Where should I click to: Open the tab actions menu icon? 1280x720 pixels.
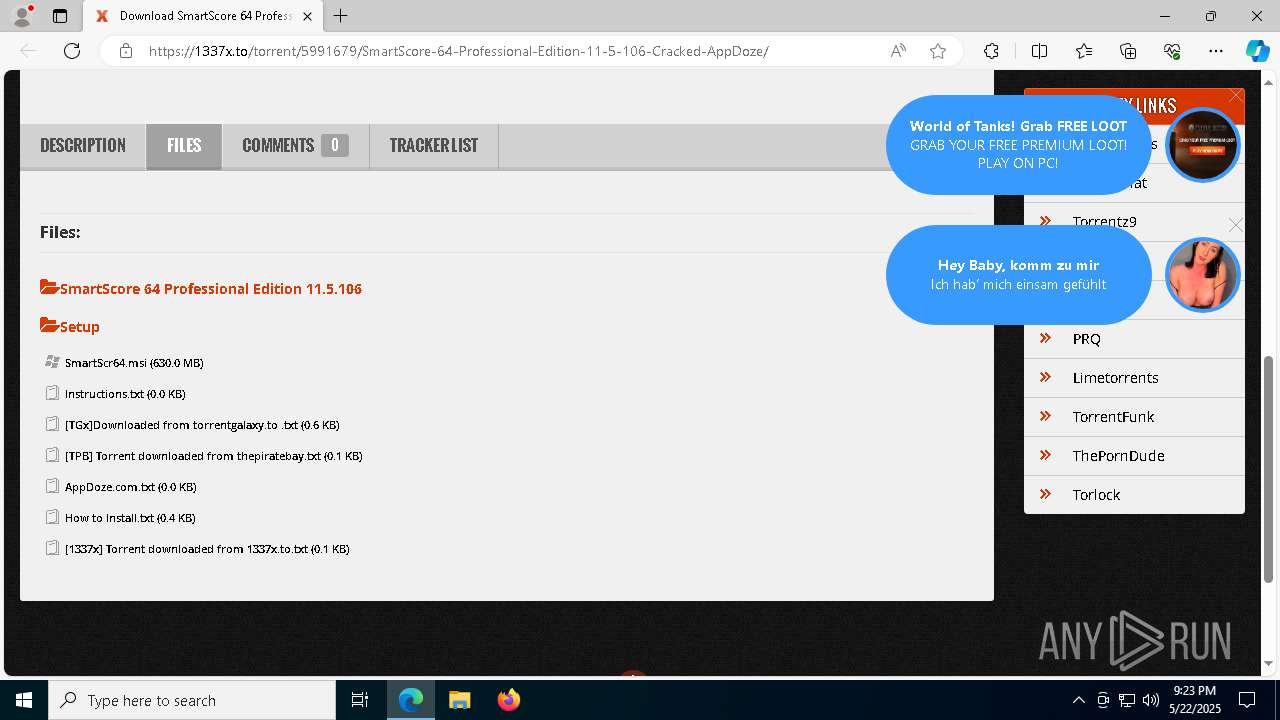click(x=60, y=16)
